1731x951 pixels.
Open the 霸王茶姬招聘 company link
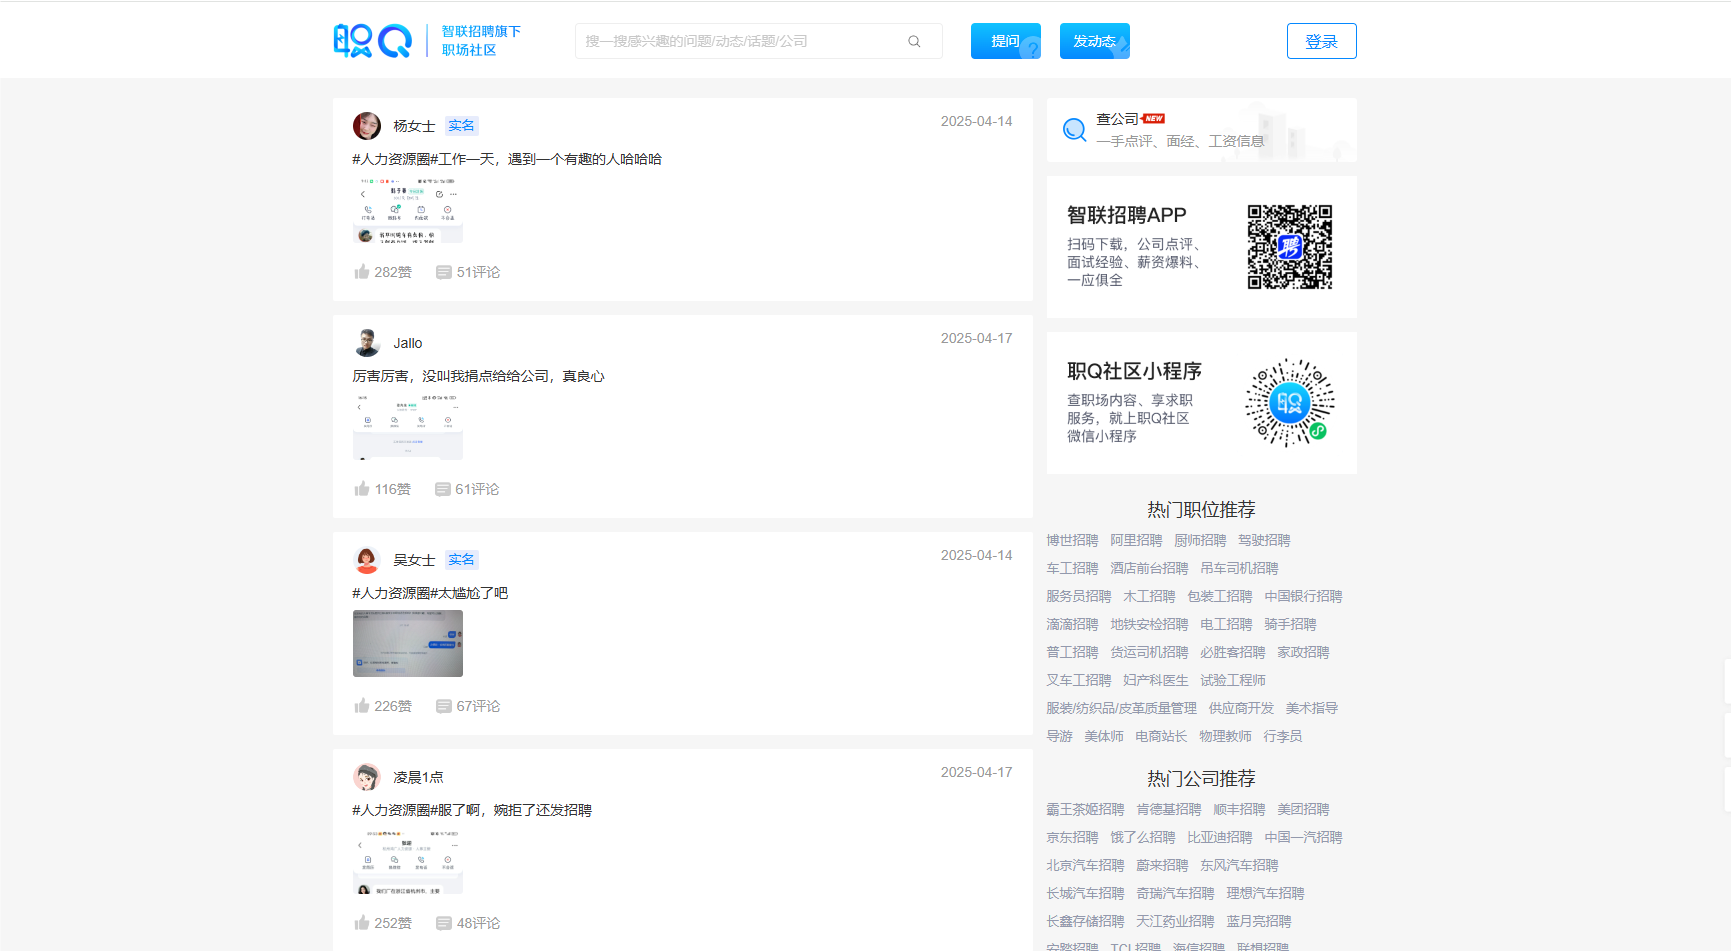pos(1084,809)
